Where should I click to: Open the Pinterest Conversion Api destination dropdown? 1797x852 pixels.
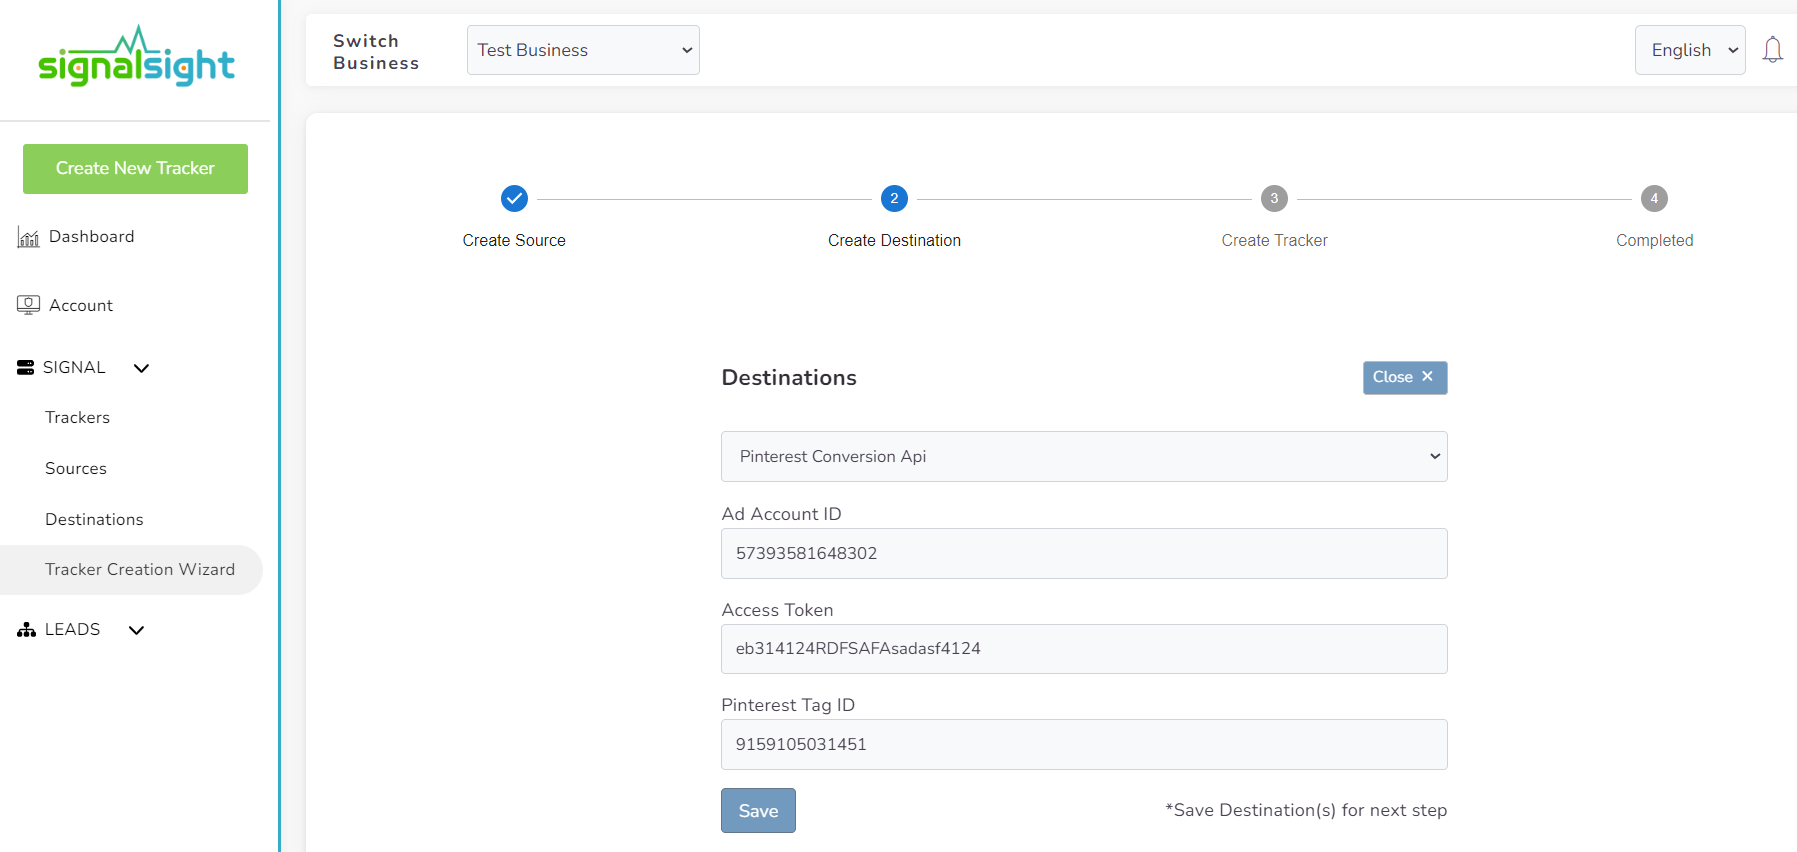point(1084,456)
